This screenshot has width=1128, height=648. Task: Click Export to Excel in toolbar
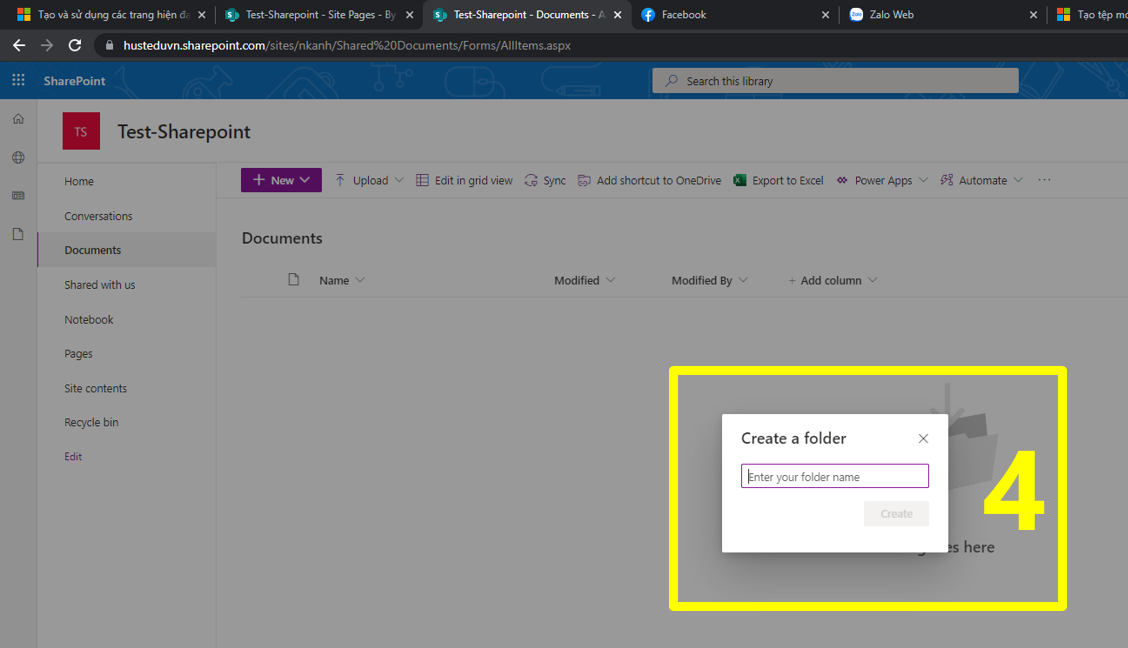[778, 181]
